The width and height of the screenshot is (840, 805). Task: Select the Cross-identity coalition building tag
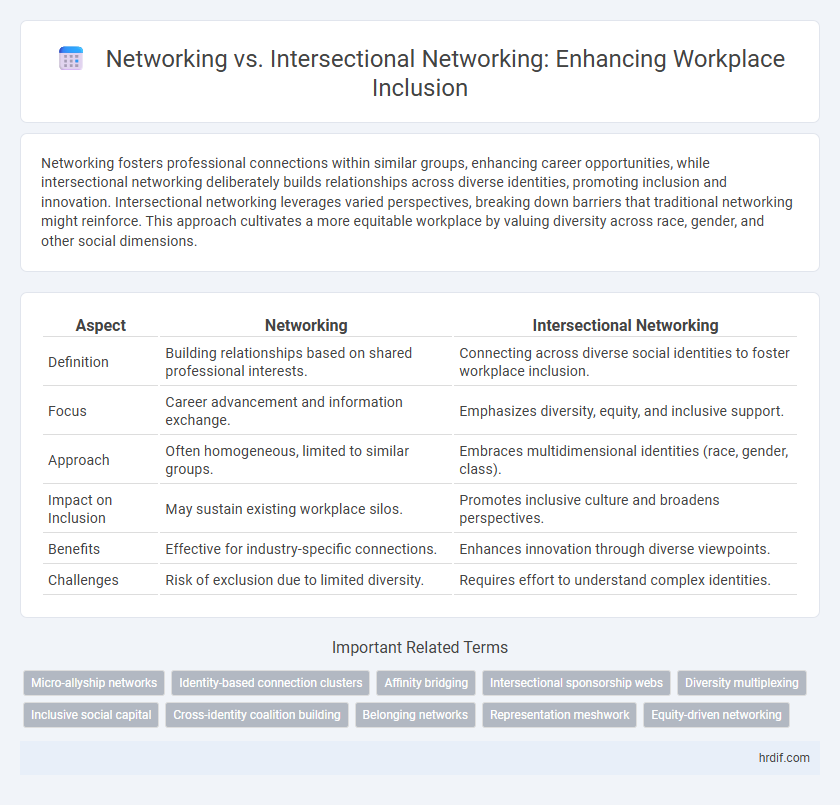pos(257,714)
